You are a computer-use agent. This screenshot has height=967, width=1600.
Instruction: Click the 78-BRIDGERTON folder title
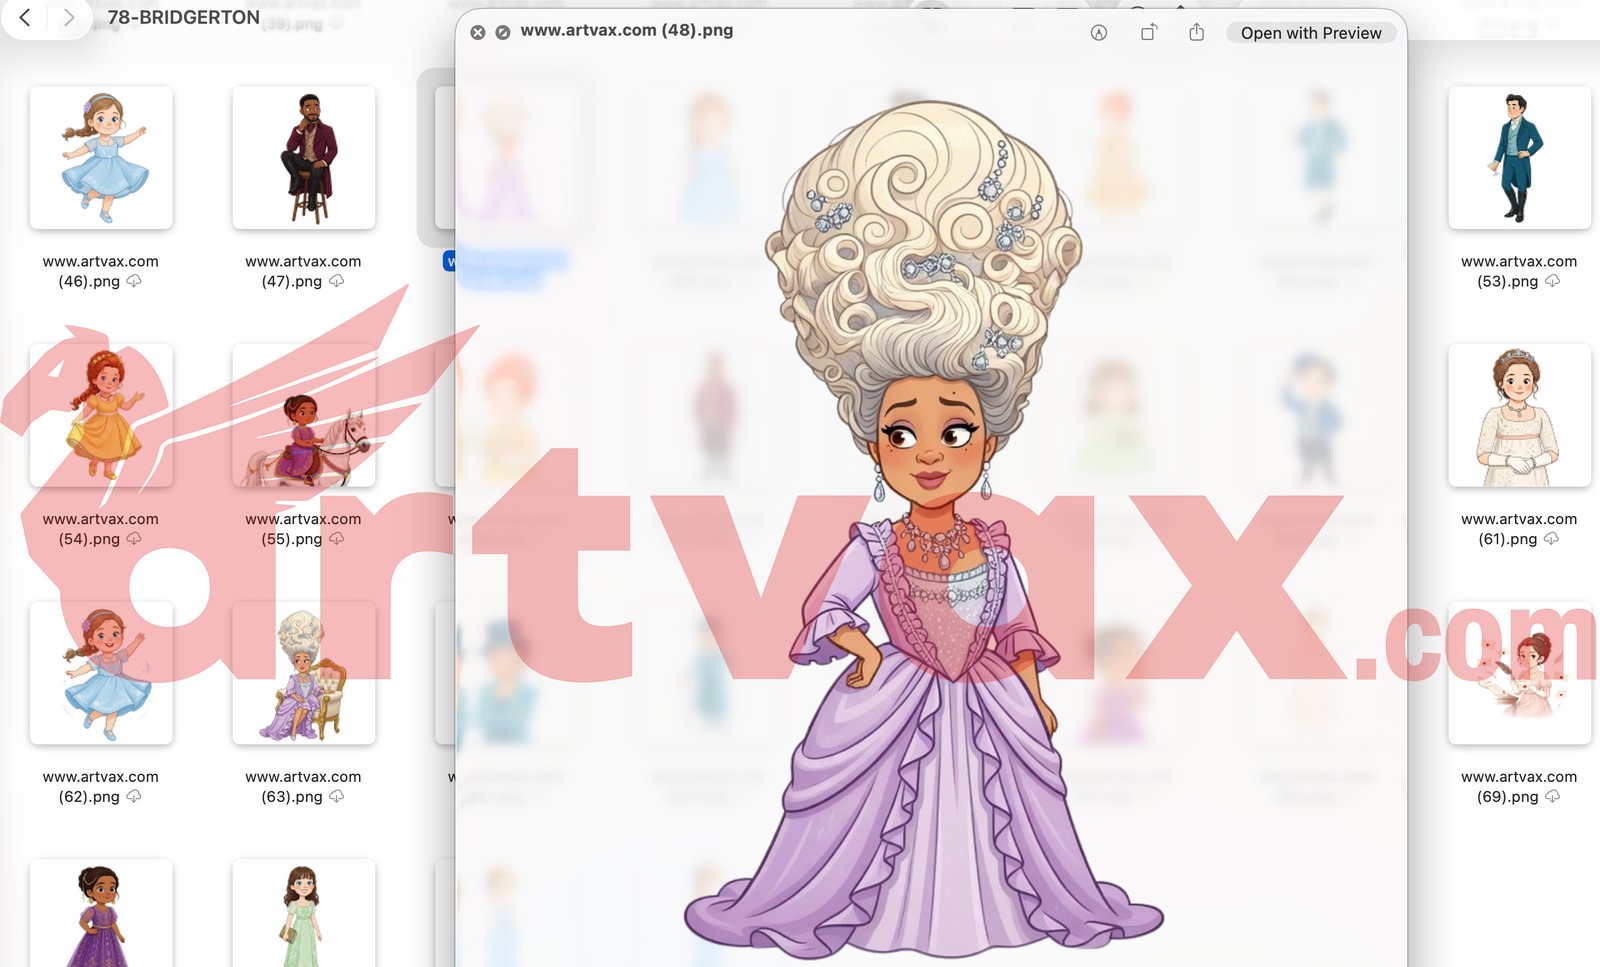(x=184, y=17)
